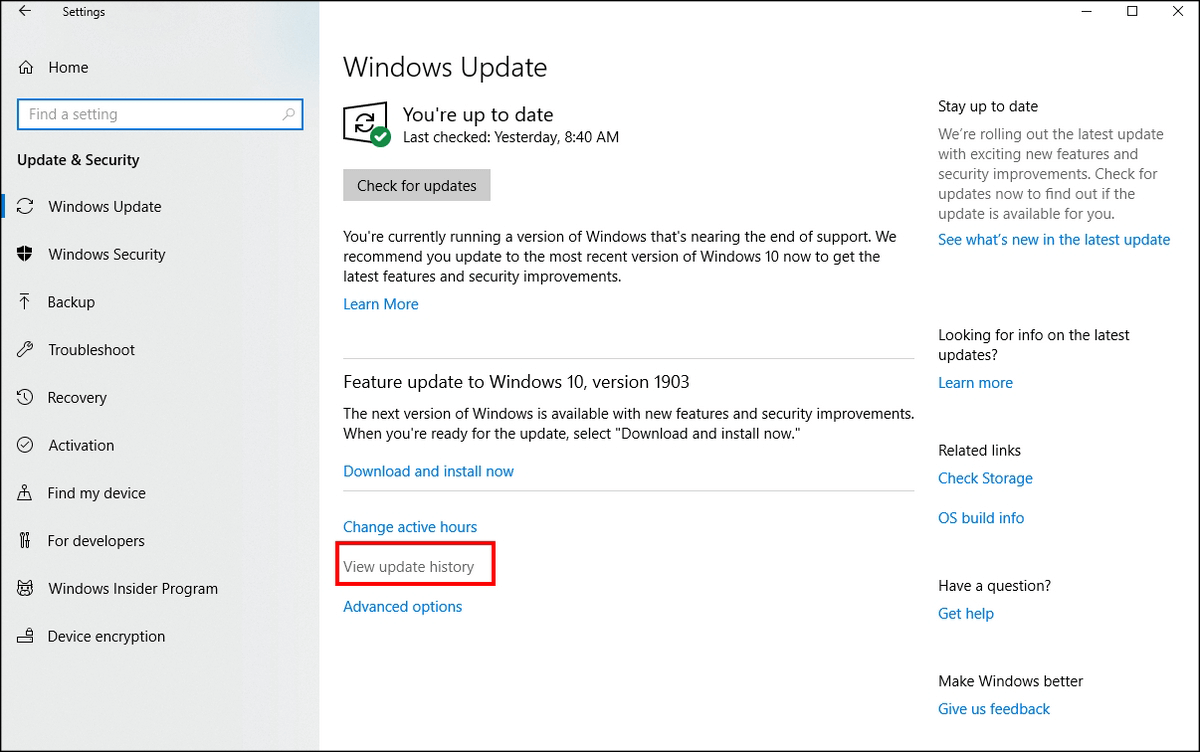Click the Have a question? heading
The width and height of the screenshot is (1200, 752).
(x=995, y=586)
